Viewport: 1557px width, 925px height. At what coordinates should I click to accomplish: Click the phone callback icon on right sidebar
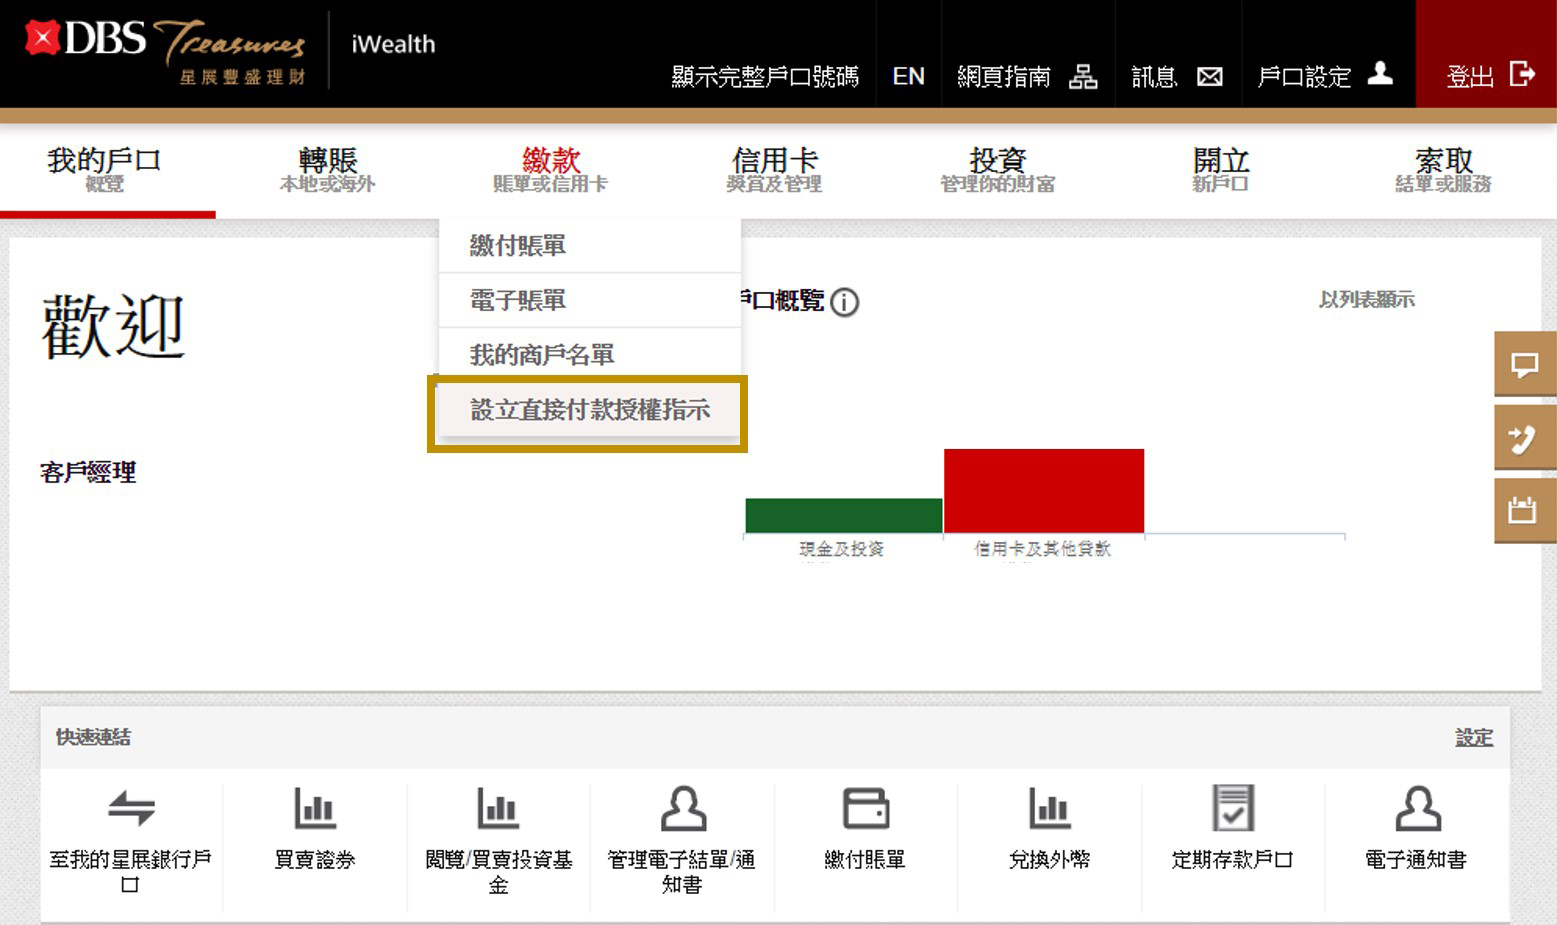(1524, 438)
